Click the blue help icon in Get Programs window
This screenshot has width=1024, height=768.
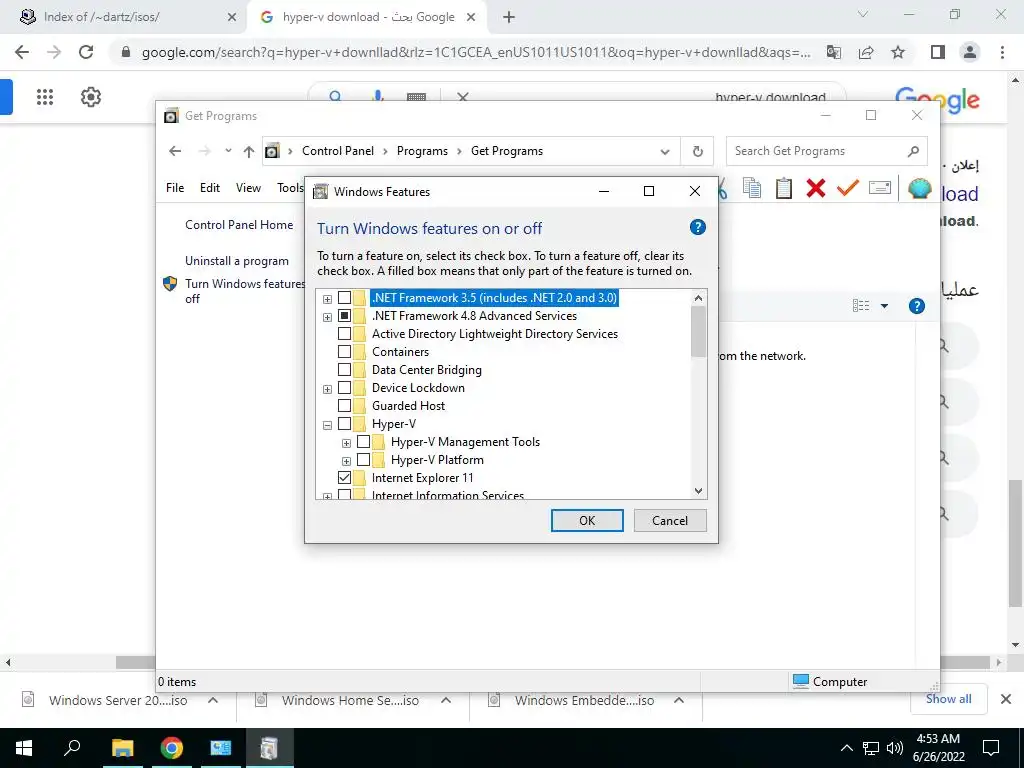[x=917, y=306]
